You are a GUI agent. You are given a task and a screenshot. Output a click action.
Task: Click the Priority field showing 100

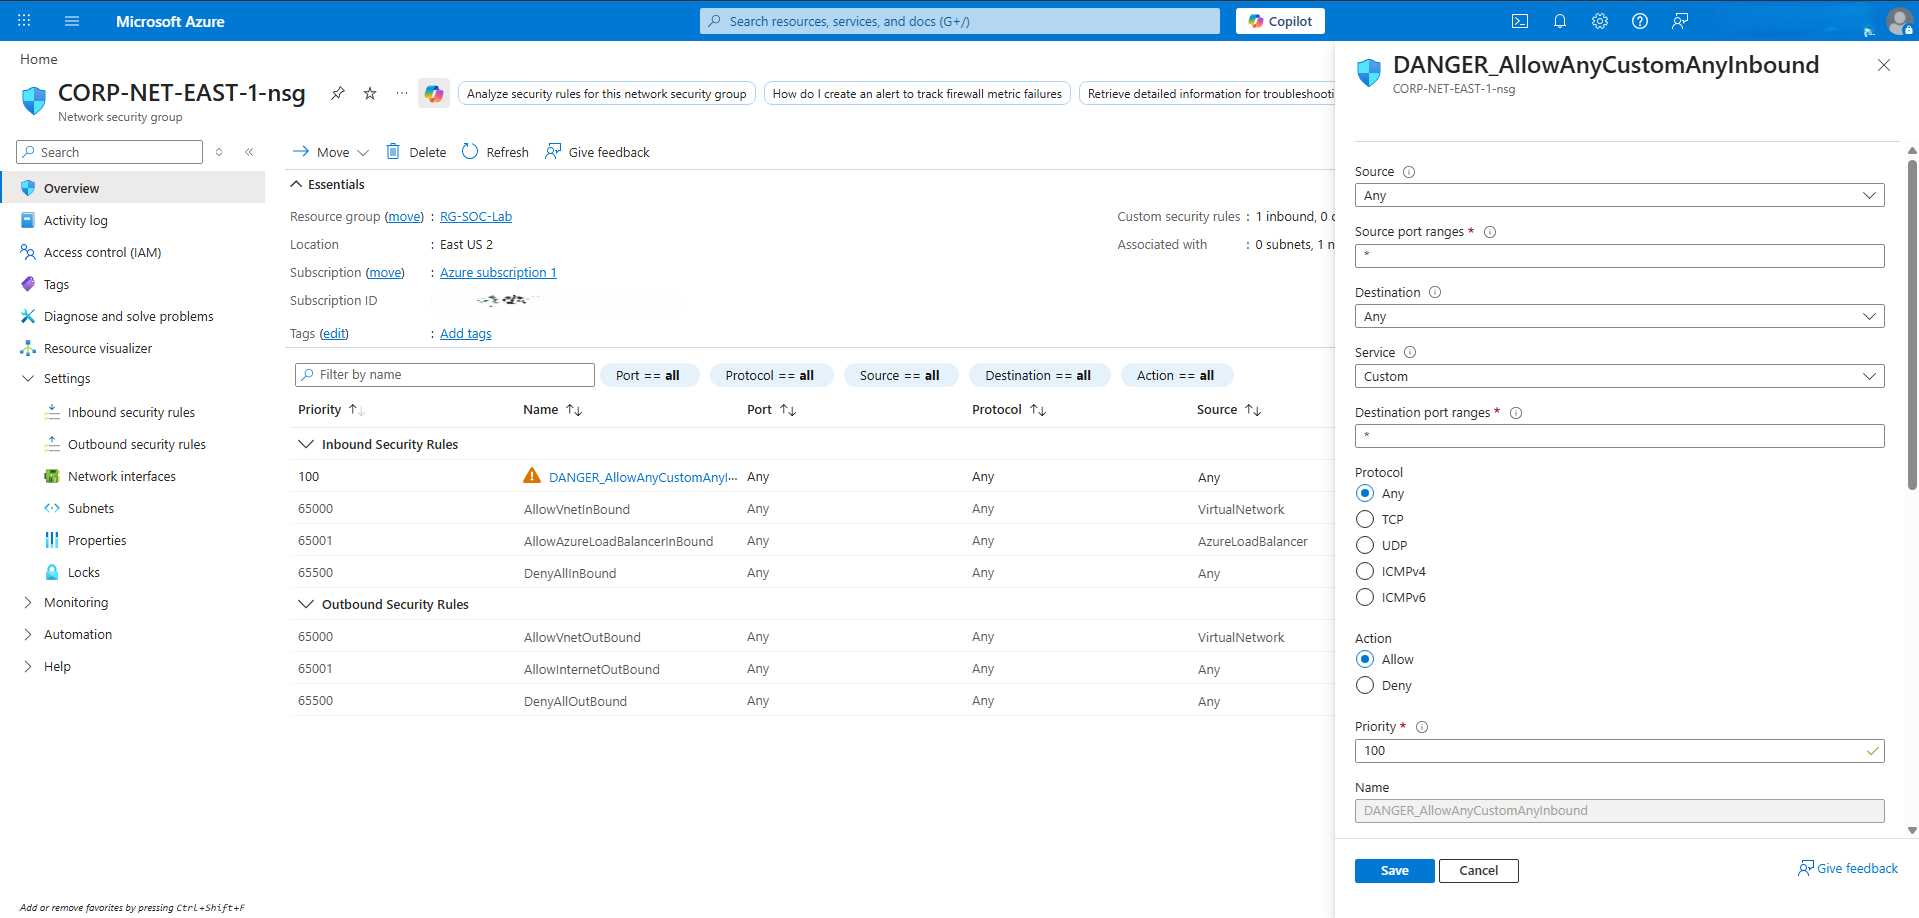point(1619,751)
